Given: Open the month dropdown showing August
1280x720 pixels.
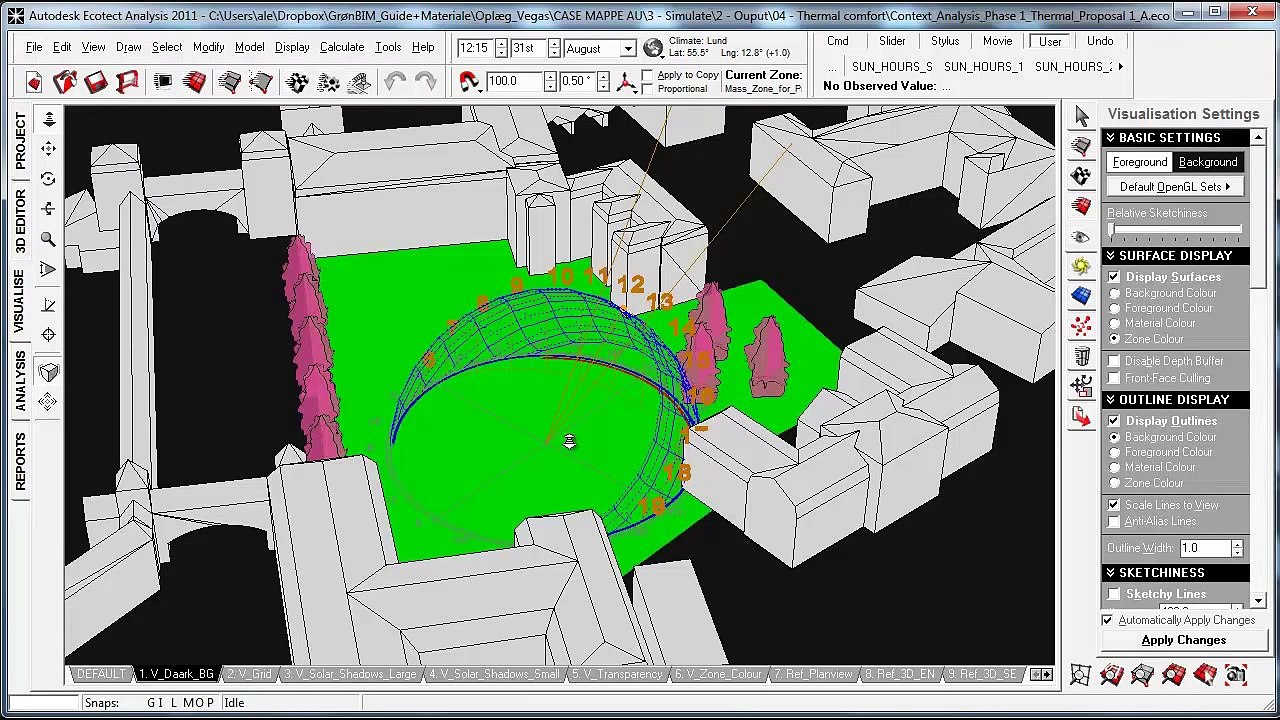Looking at the screenshot, I should (627, 49).
